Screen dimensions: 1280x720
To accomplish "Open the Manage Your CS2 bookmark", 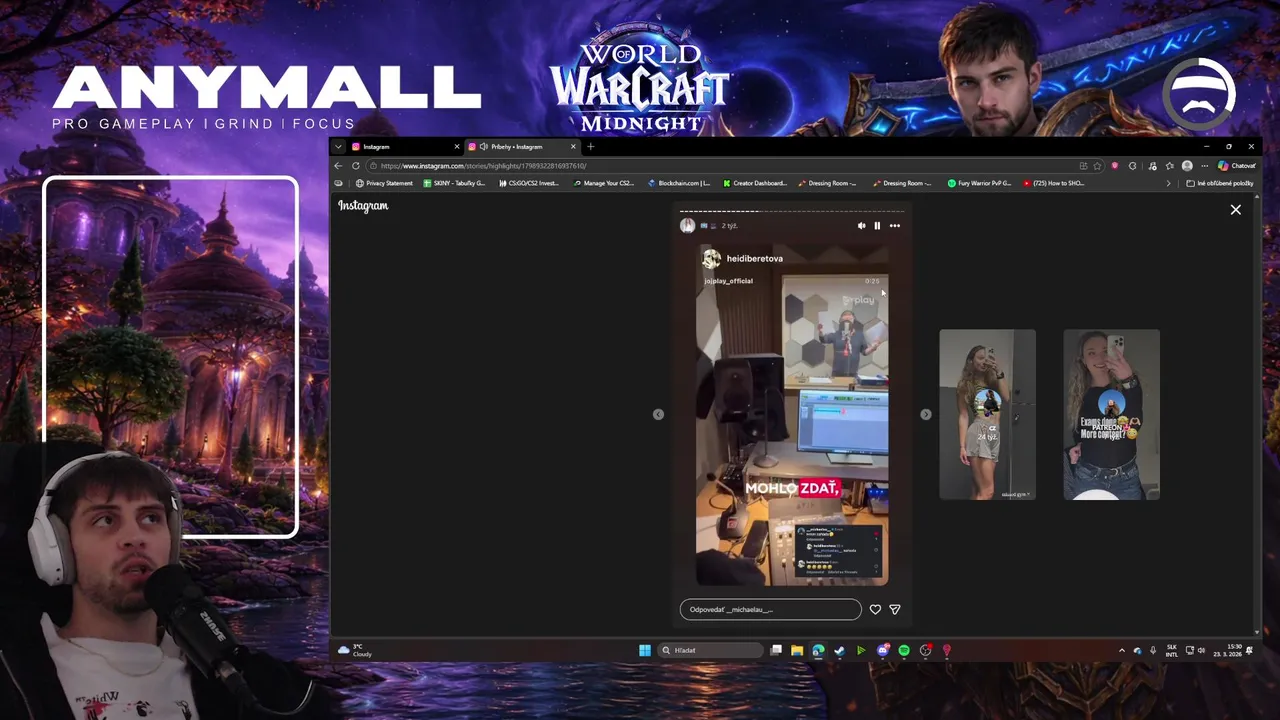I will 603,184.
